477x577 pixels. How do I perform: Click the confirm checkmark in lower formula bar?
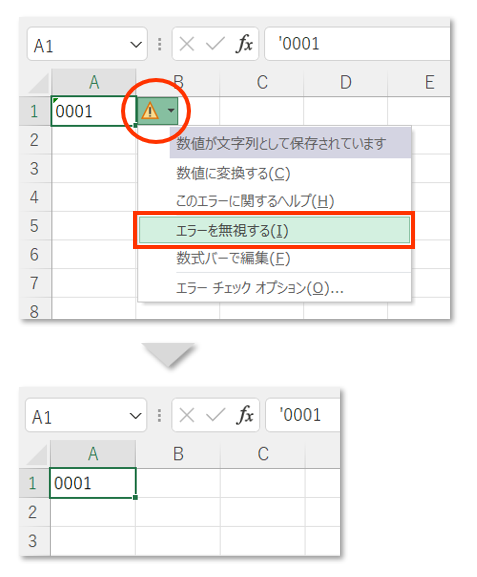coord(215,415)
